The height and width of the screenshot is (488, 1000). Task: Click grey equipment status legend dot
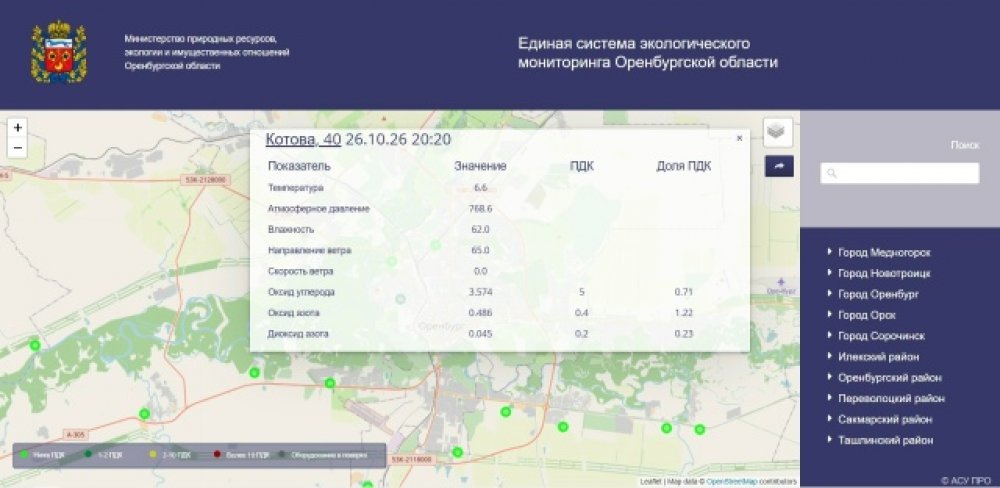point(283,455)
